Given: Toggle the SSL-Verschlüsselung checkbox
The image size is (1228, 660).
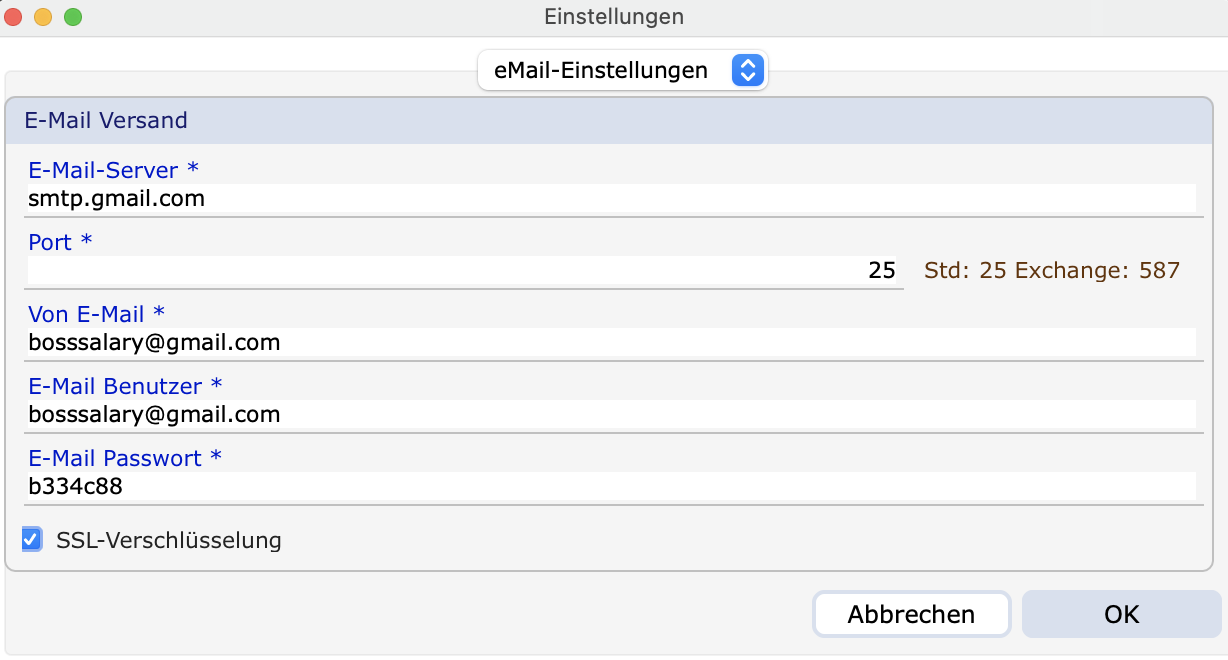Looking at the screenshot, I should 32,540.
